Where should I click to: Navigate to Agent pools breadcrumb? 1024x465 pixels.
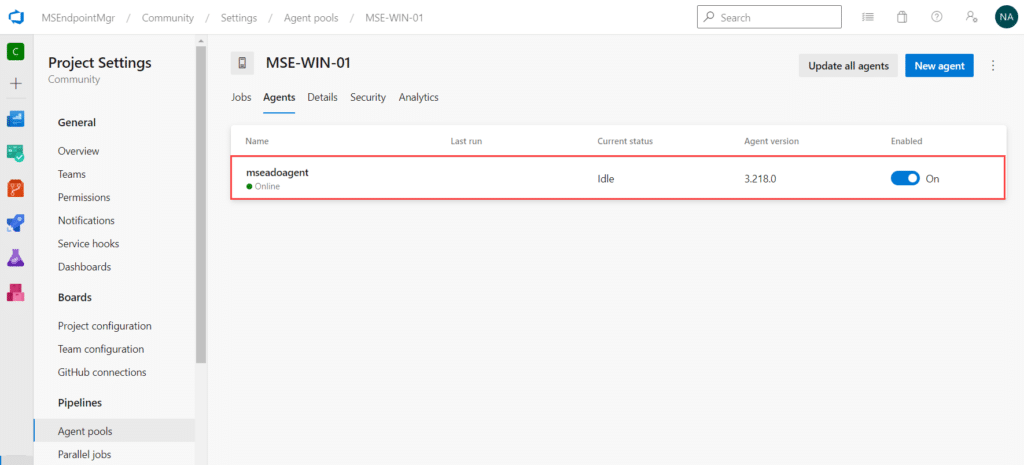(311, 18)
